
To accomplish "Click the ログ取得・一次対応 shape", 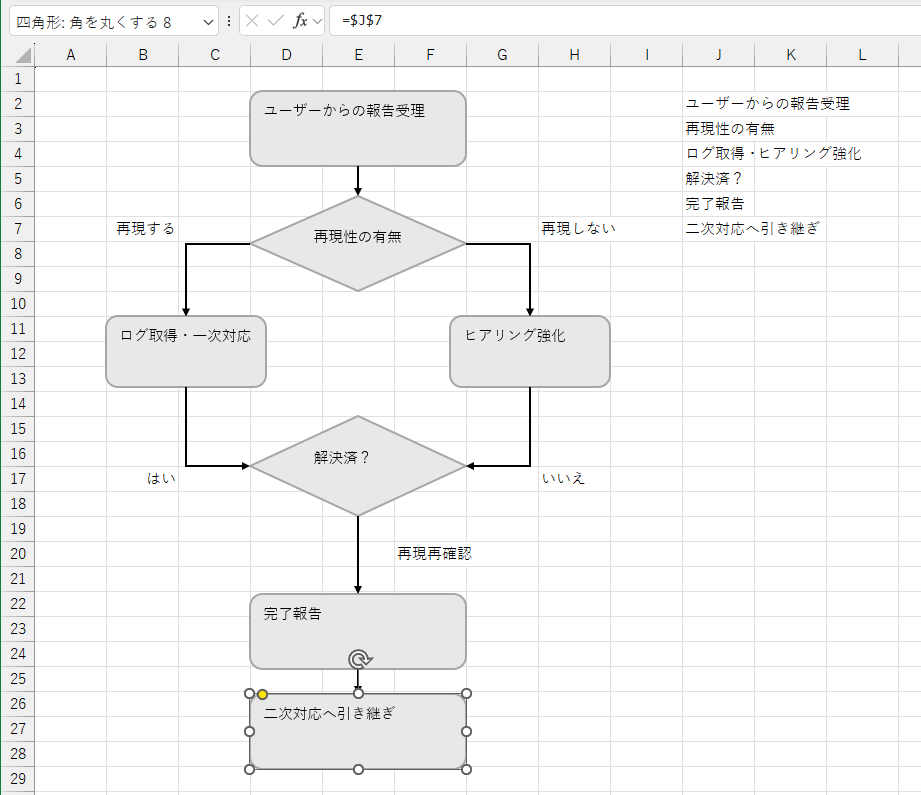I will click(185, 351).
